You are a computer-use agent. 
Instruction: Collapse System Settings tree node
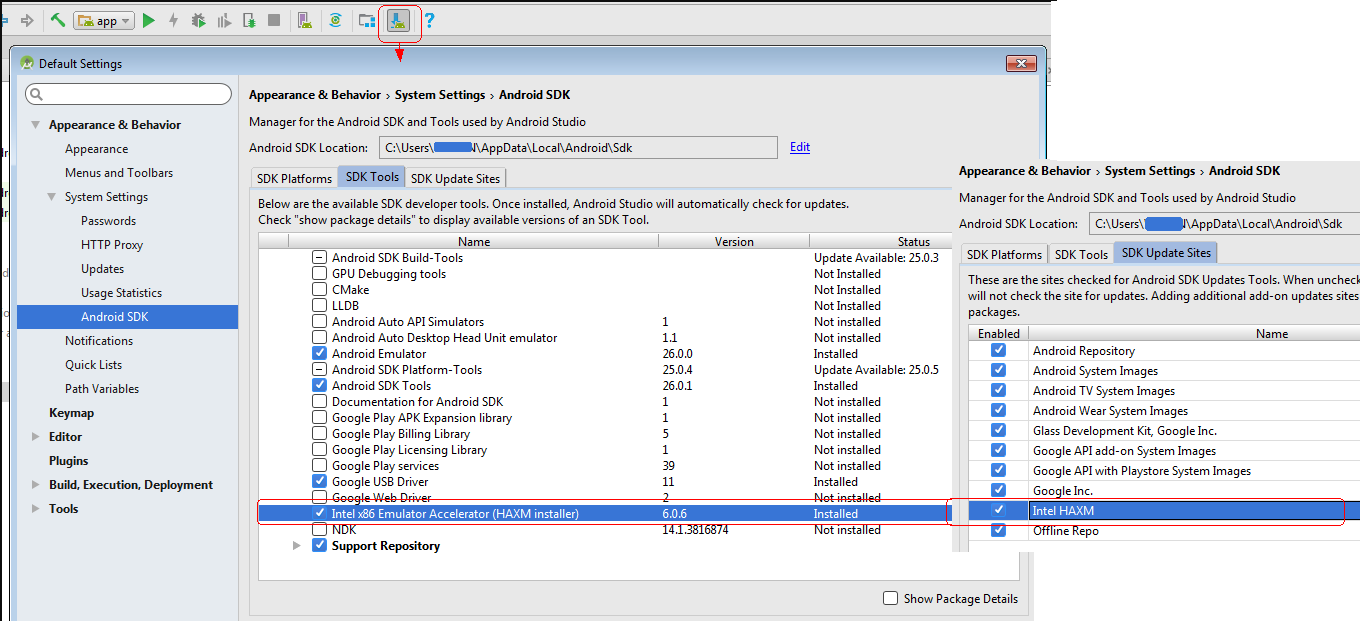coord(52,197)
